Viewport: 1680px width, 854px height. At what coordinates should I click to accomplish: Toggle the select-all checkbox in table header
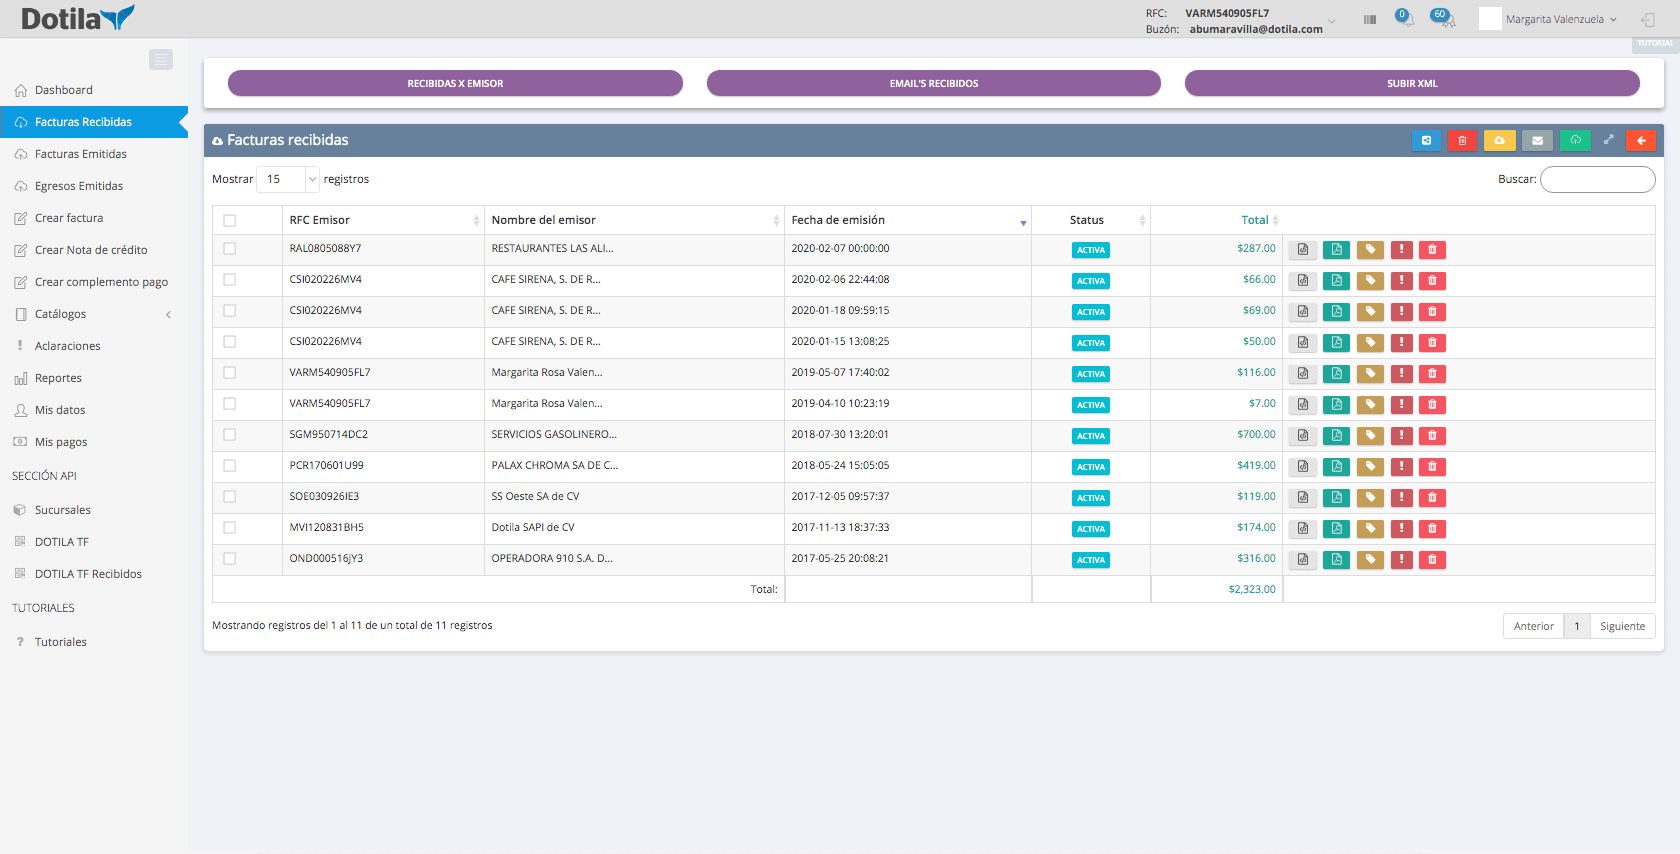click(x=230, y=220)
